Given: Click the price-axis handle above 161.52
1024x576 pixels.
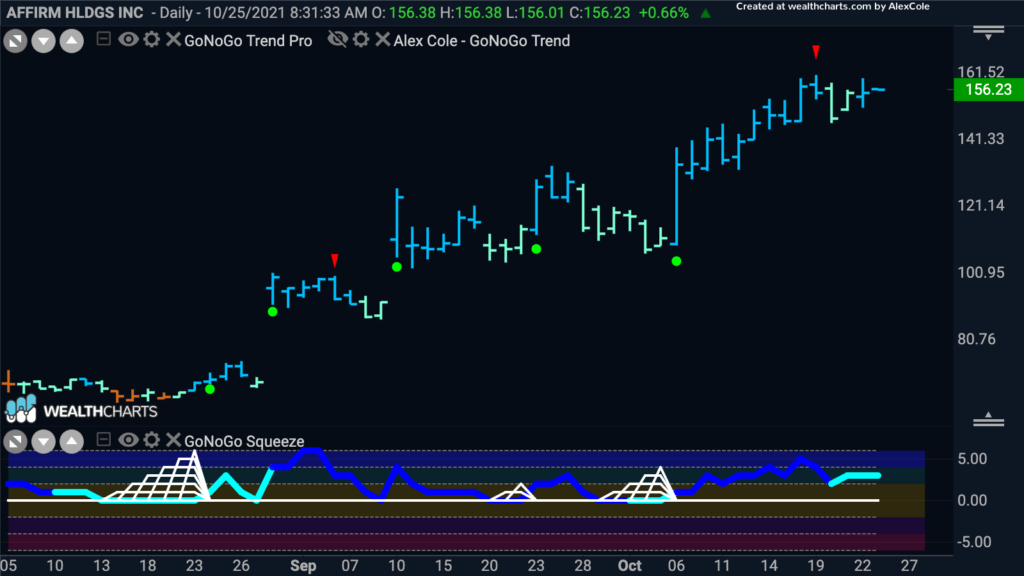Looking at the screenshot, I should [x=988, y=32].
